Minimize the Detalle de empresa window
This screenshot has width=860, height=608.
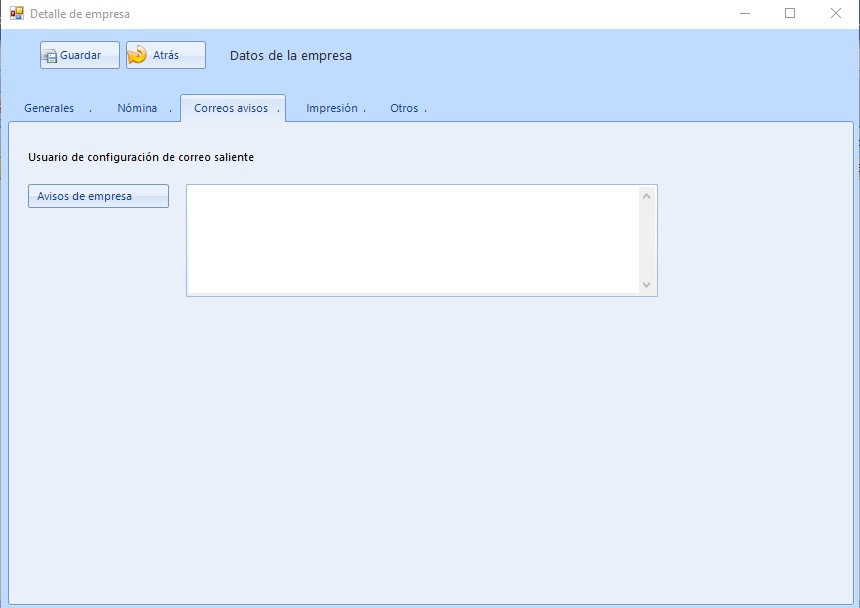[x=745, y=13]
